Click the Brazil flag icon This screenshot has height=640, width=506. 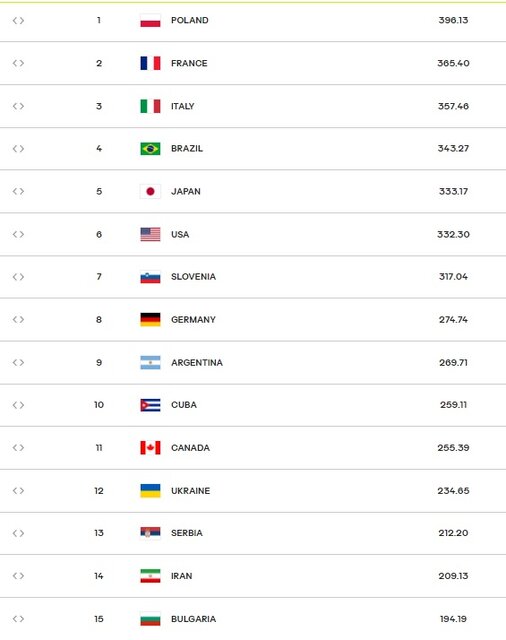150,149
